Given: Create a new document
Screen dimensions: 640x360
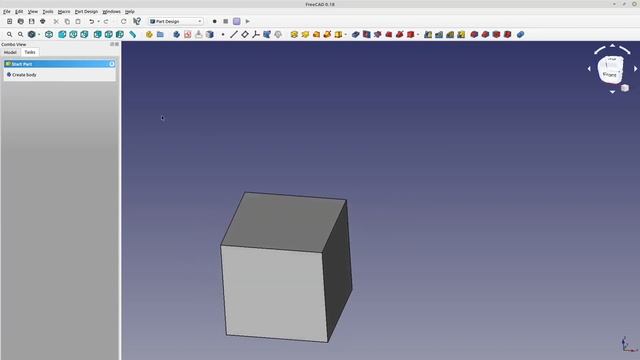Looking at the screenshot, I should (x=9, y=21).
